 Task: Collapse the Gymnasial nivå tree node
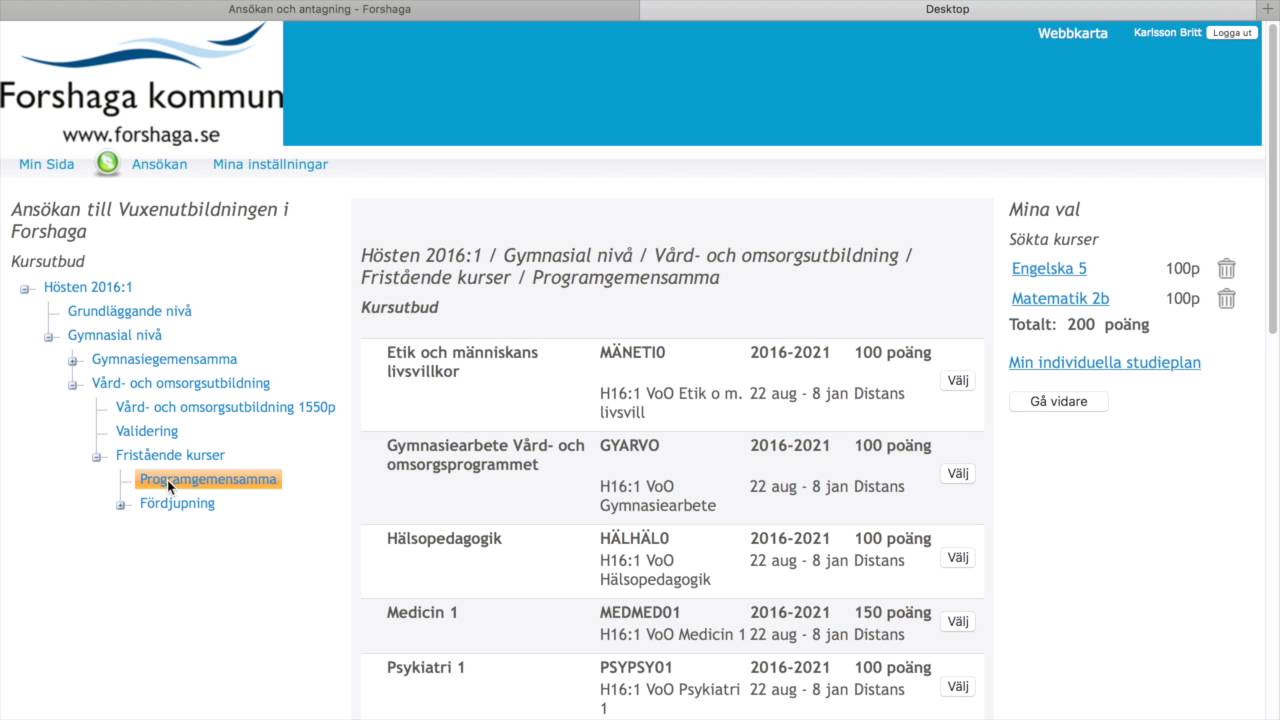point(49,336)
